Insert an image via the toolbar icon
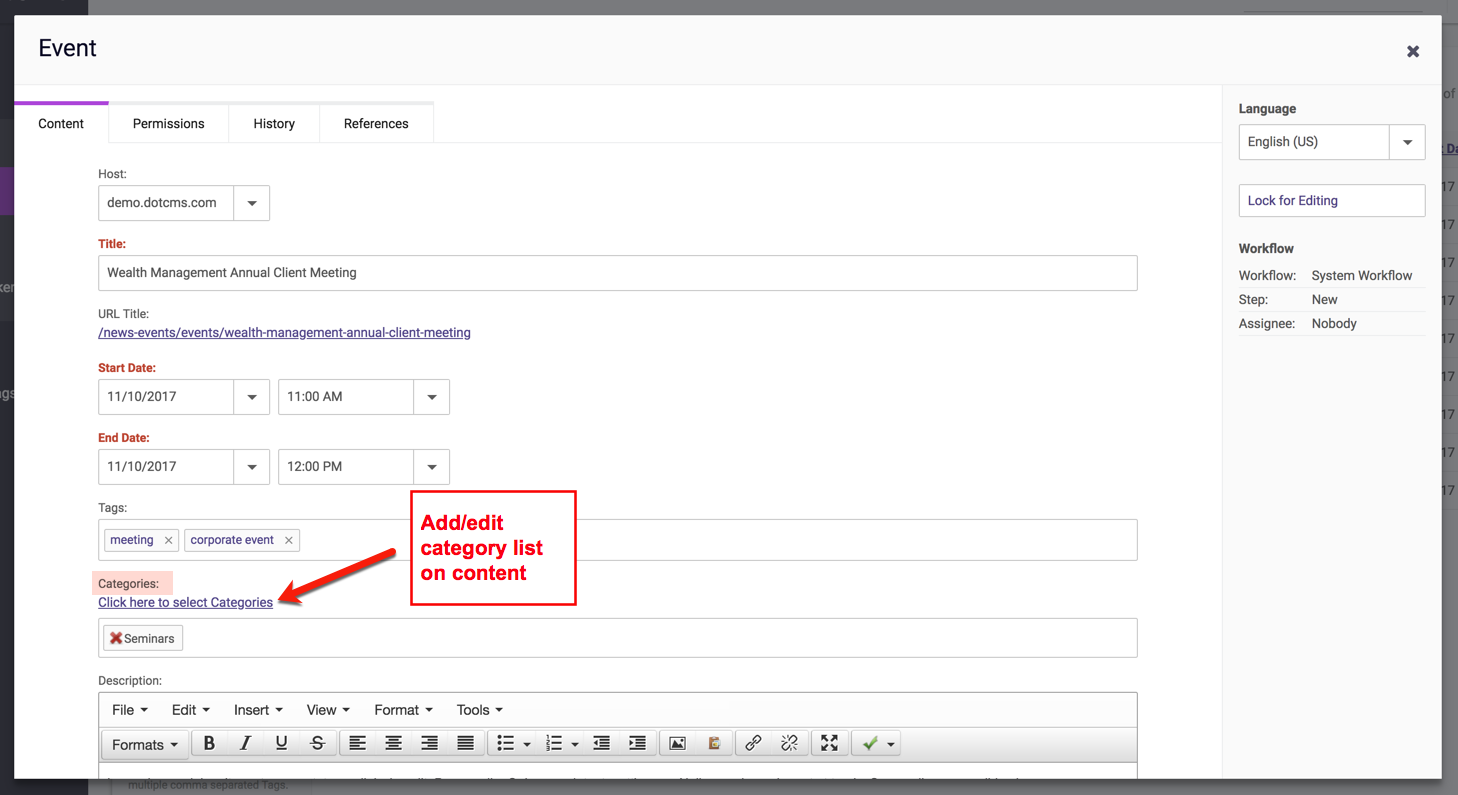Viewport: 1458px width, 795px height. tap(677, 743)
